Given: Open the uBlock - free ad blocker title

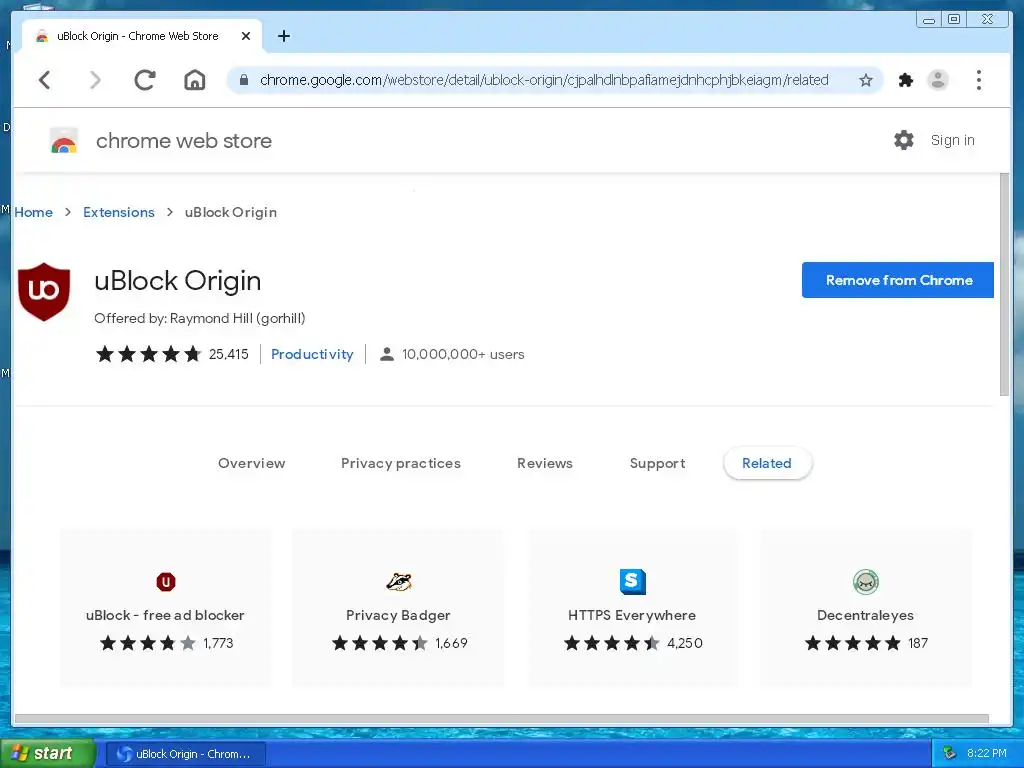Looking at the screenshot, I should coord(165,615).
